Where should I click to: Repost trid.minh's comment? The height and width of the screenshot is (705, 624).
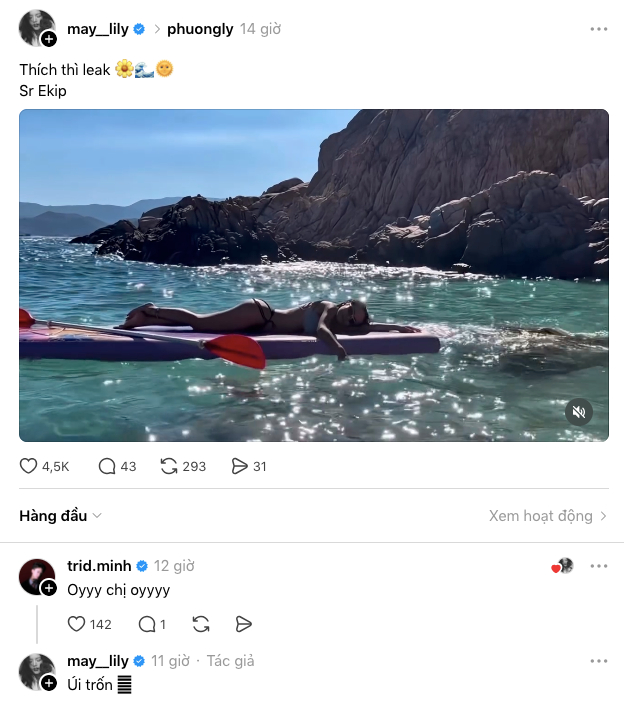[x=201, y=624]
